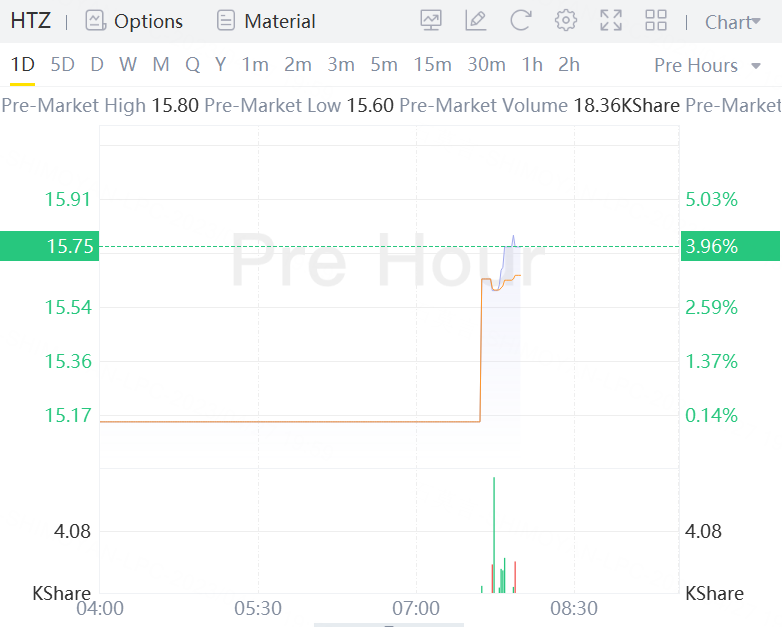The height and width of the screenshot is (627, 782).
Task: Select the 1D timeframe tab
Action: (22, 65)
